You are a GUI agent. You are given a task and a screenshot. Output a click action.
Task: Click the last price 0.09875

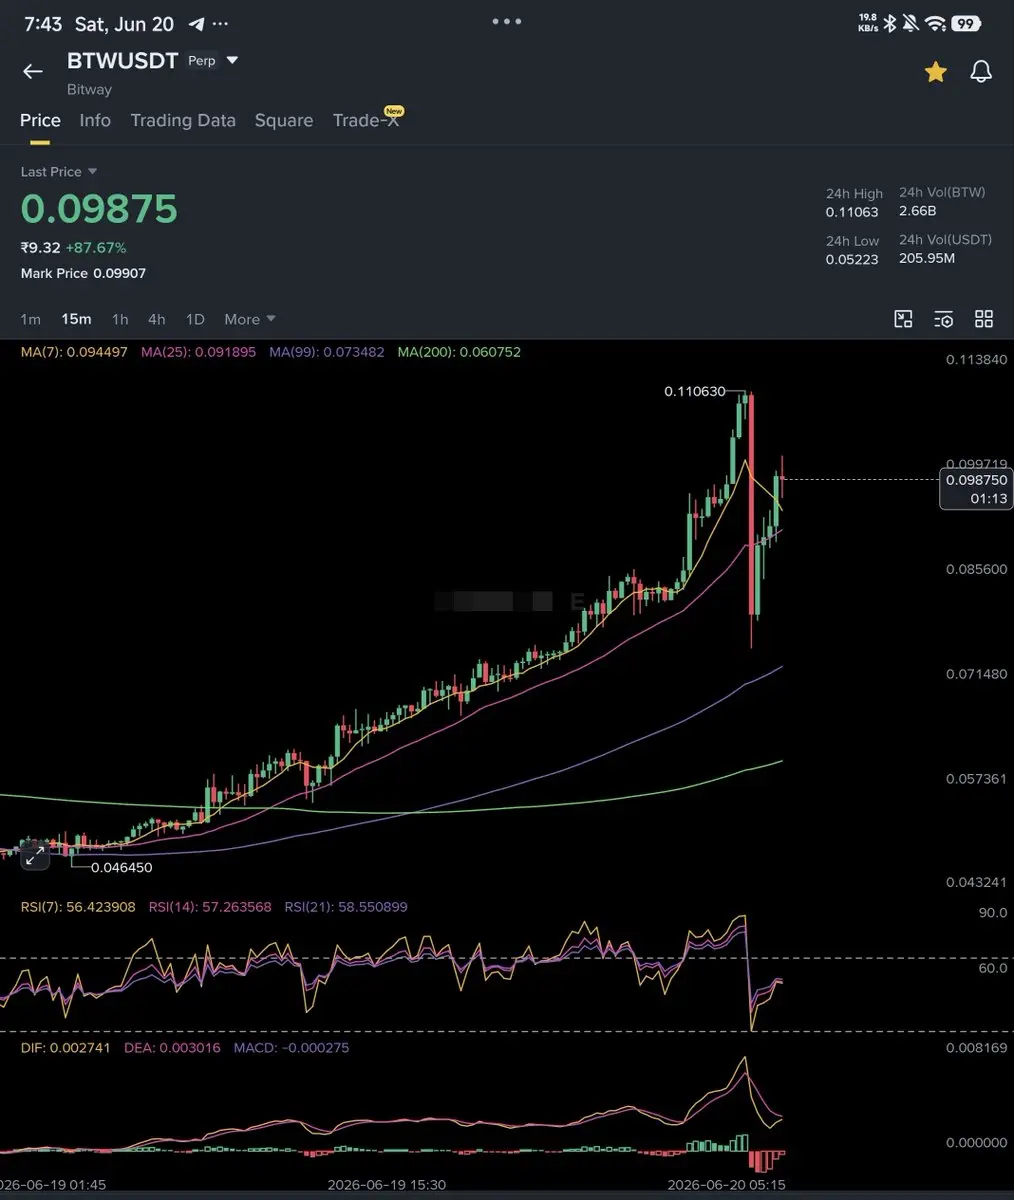click(99, 209)
